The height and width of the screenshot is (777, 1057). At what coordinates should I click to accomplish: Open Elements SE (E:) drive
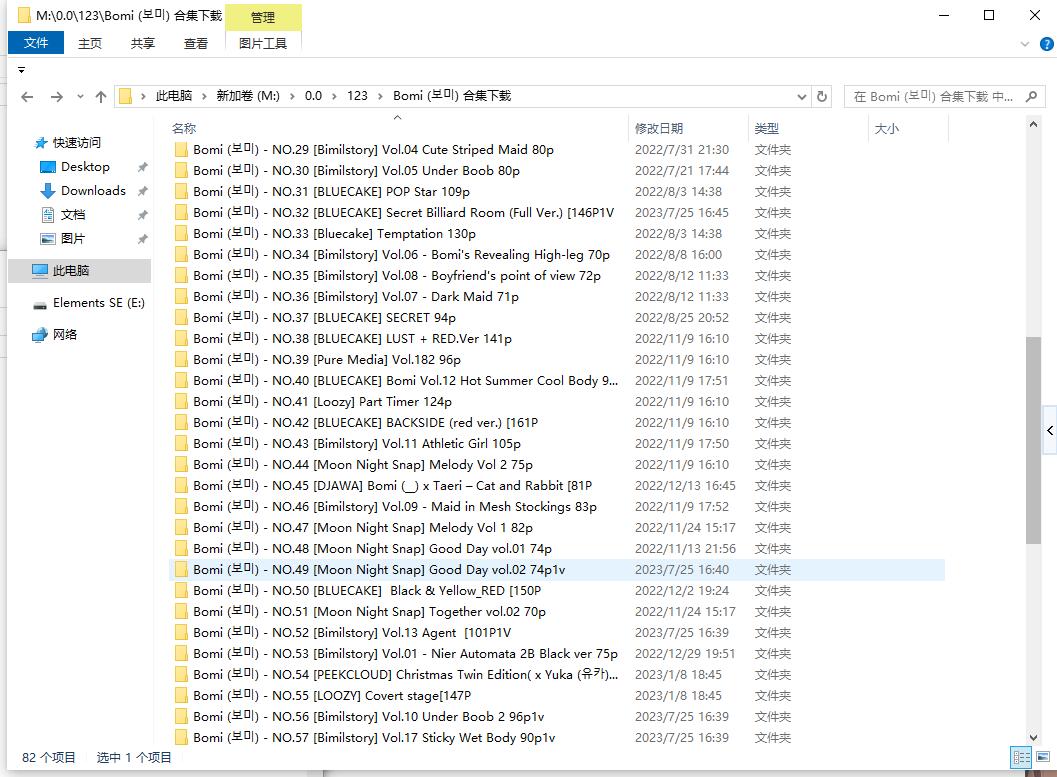point(98,303)
